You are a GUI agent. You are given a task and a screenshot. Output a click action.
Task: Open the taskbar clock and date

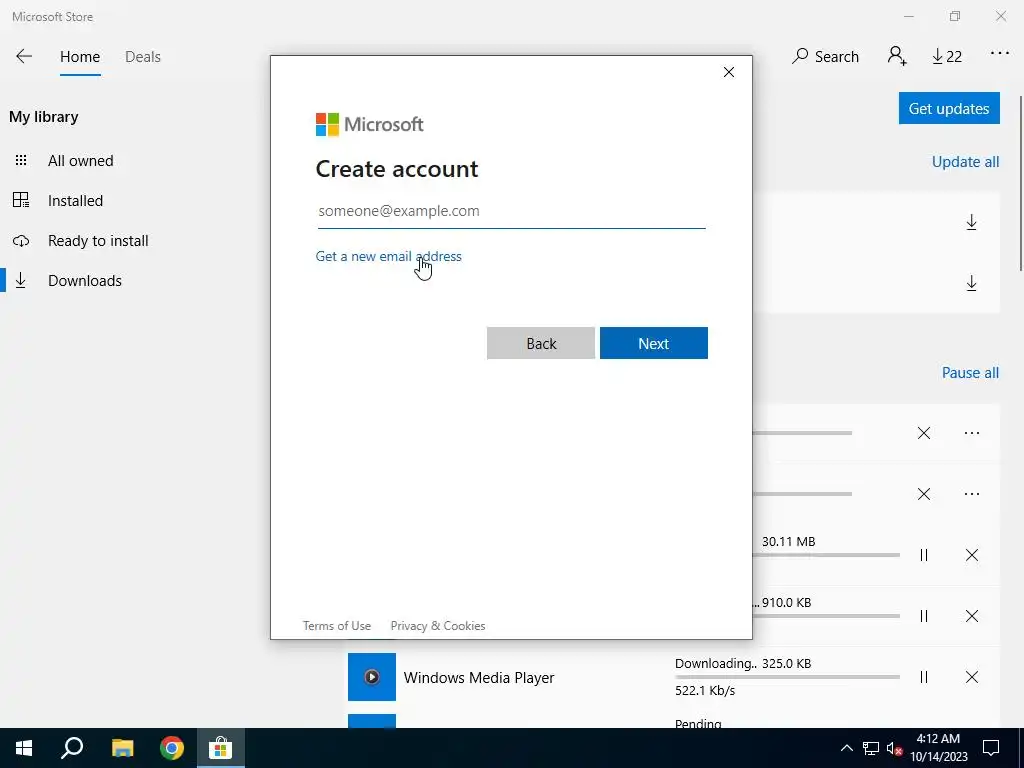[938, 748]
